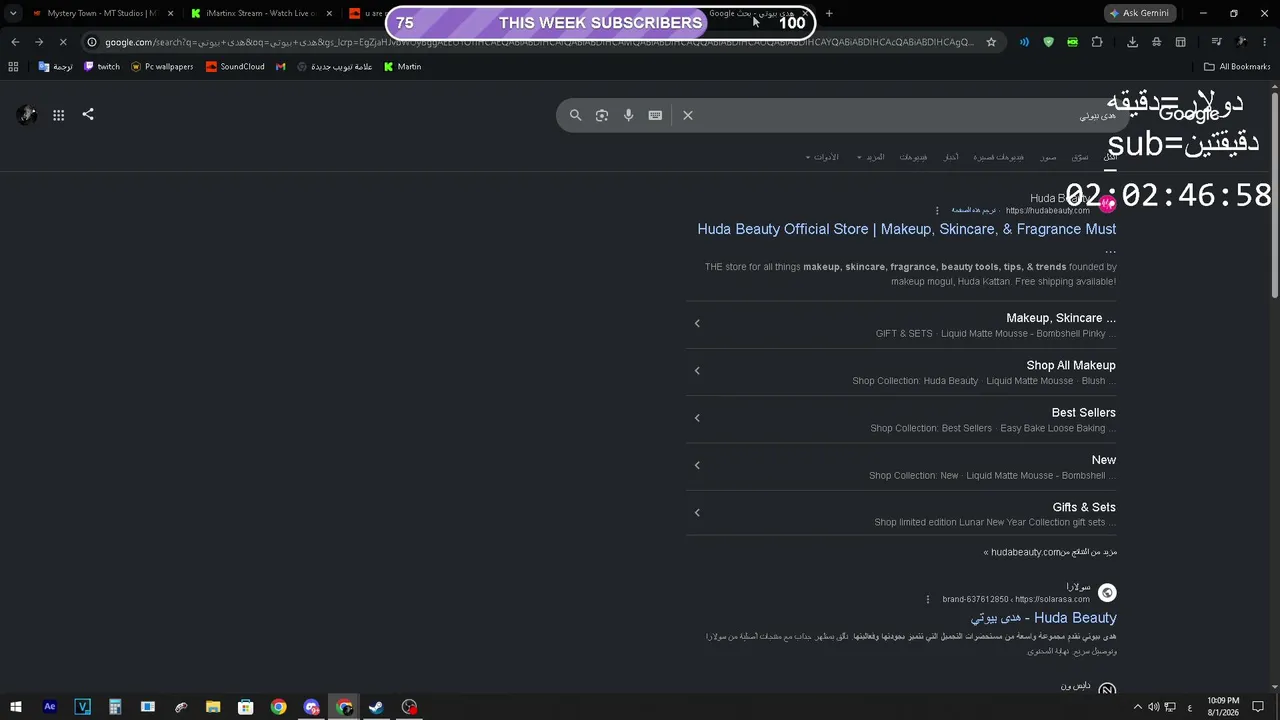Open Gmail bookmark icon
Viewport: 1280px width, 720px height.
(x=281, y=67)
